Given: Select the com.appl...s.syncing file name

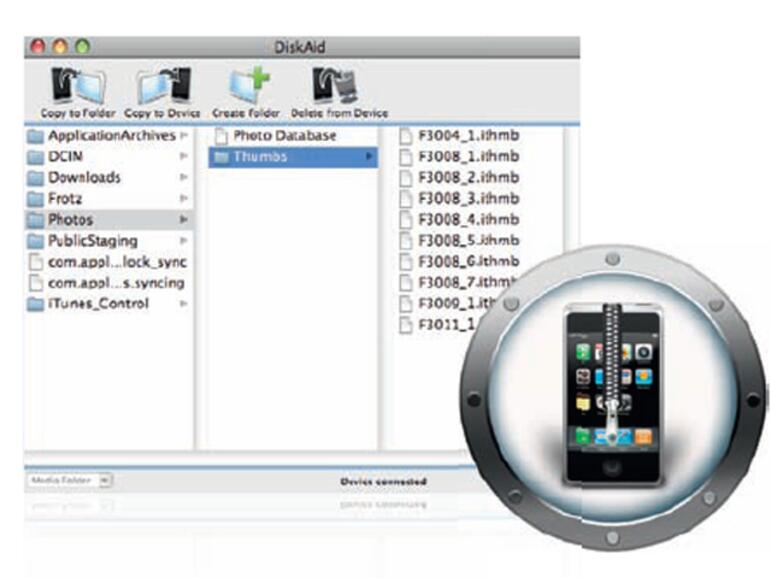Looking at the screenshot, I should pyautogui.click(x=116, y=283).
